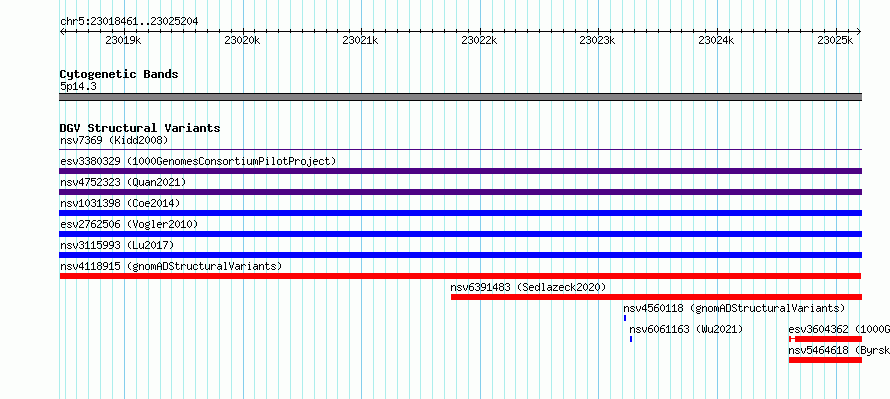Click the chr5:23018461..23025204 coordinate label
Viewport: 890px width, 399px height.
coord(129,22)
